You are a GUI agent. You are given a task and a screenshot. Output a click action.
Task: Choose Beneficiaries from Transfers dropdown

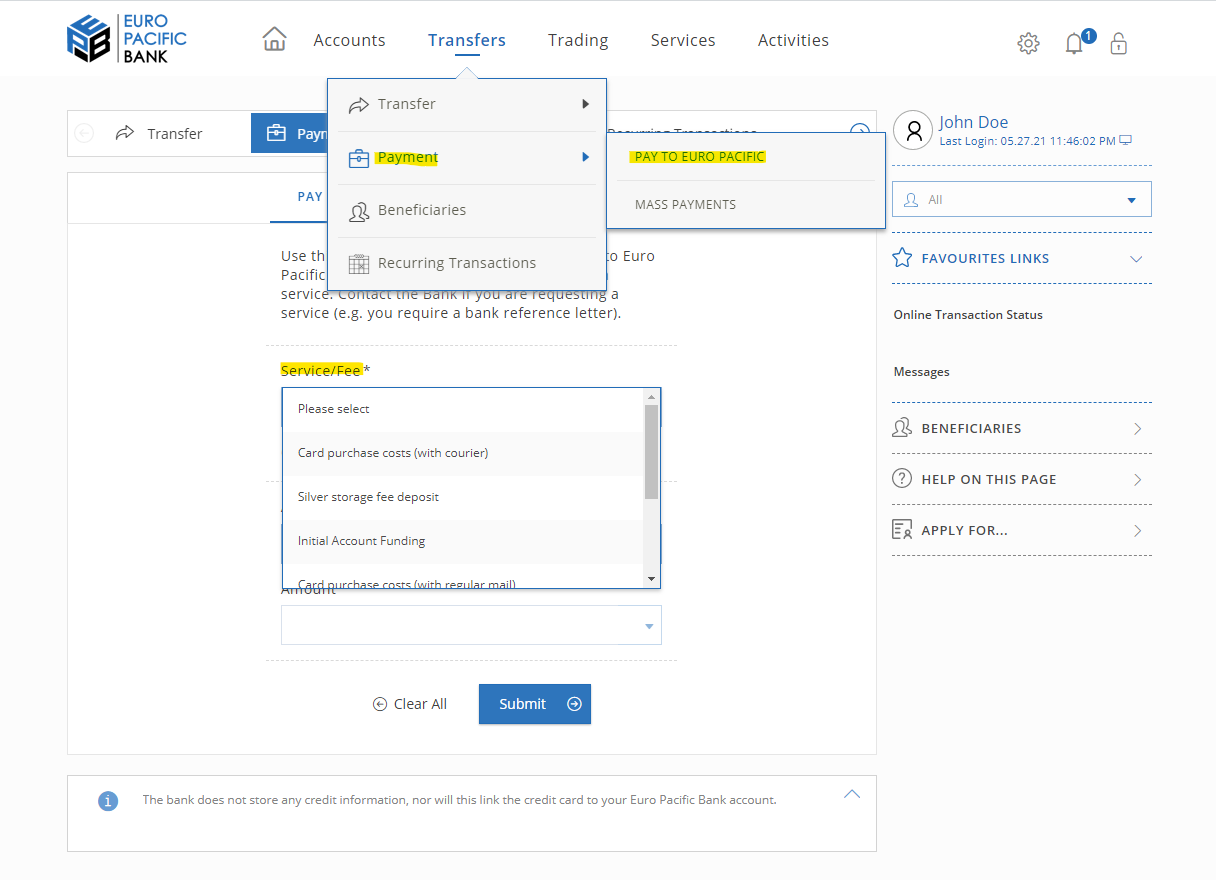467,211
